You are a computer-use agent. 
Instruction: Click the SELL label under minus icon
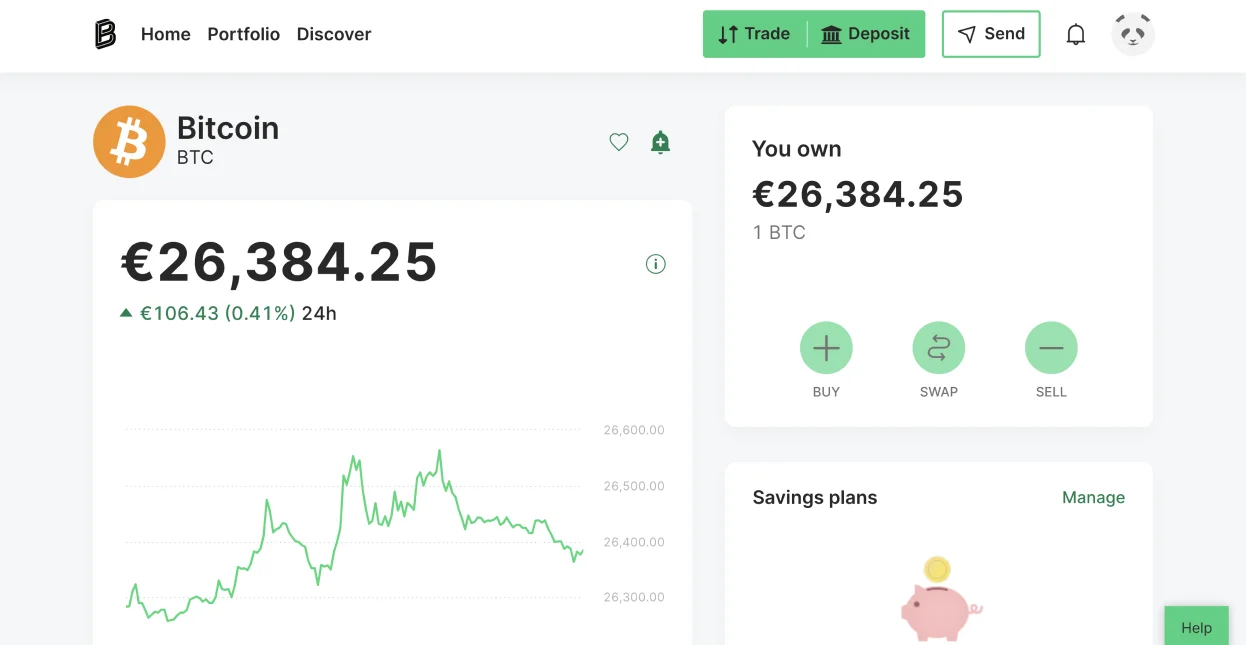pos(1051,392)
